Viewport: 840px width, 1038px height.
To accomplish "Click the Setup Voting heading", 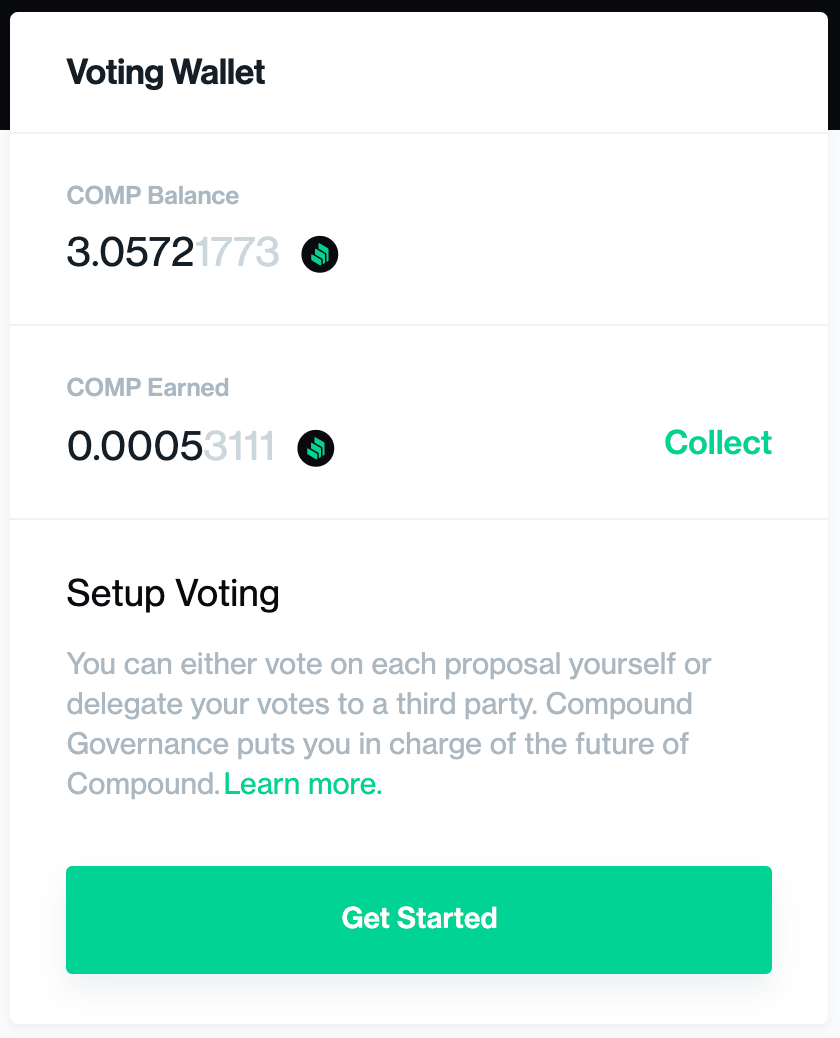I will tap(173, 593).
